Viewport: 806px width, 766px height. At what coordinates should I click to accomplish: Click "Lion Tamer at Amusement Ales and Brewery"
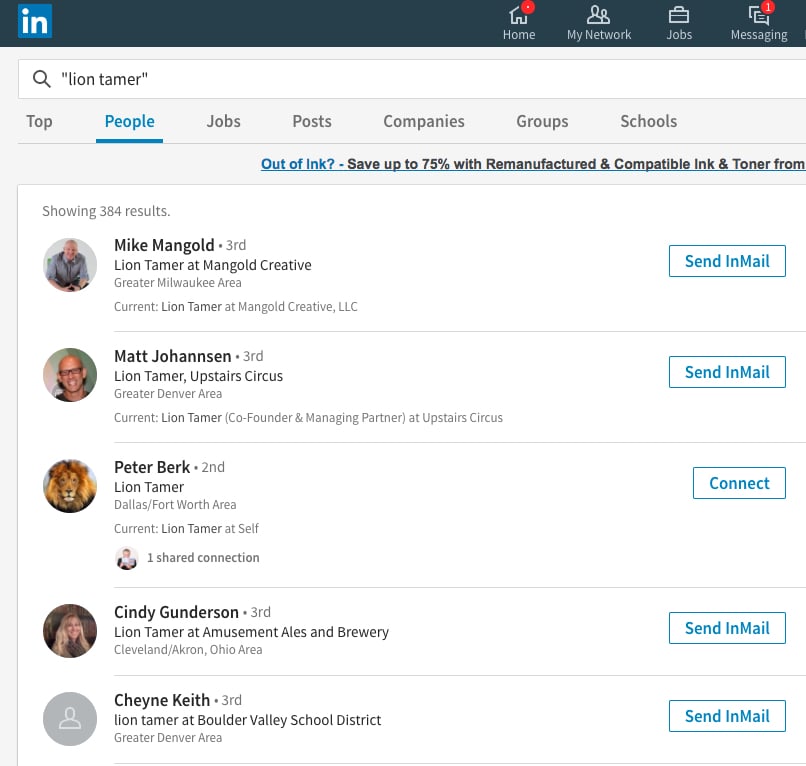click(251, 632)
